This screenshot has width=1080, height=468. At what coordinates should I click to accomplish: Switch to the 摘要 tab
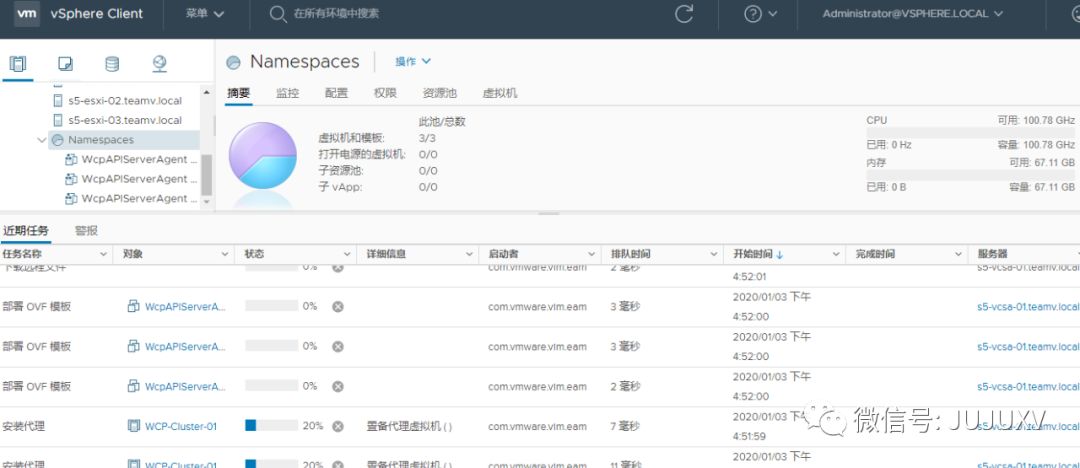[238, 93]
